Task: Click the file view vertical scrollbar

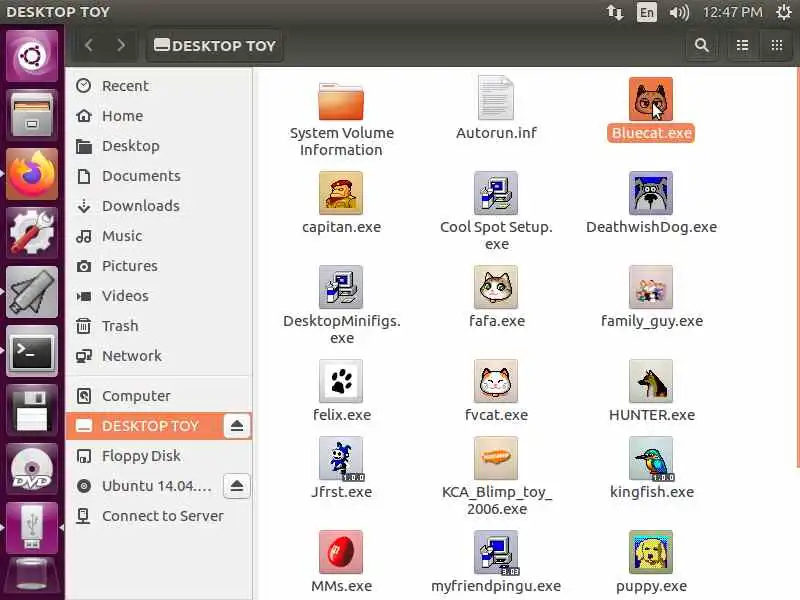Action: pos(797,268)
